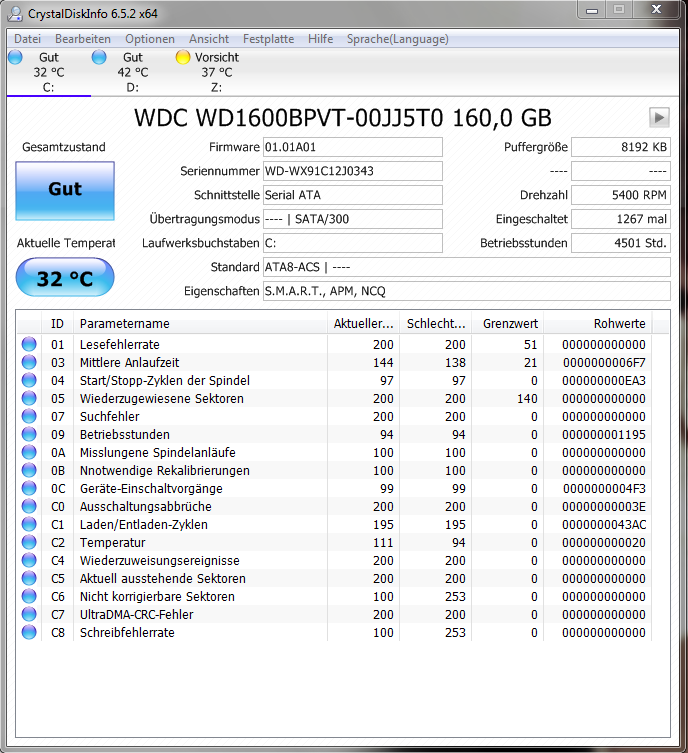Open the Optionen menu

click(x=150, y=39)
